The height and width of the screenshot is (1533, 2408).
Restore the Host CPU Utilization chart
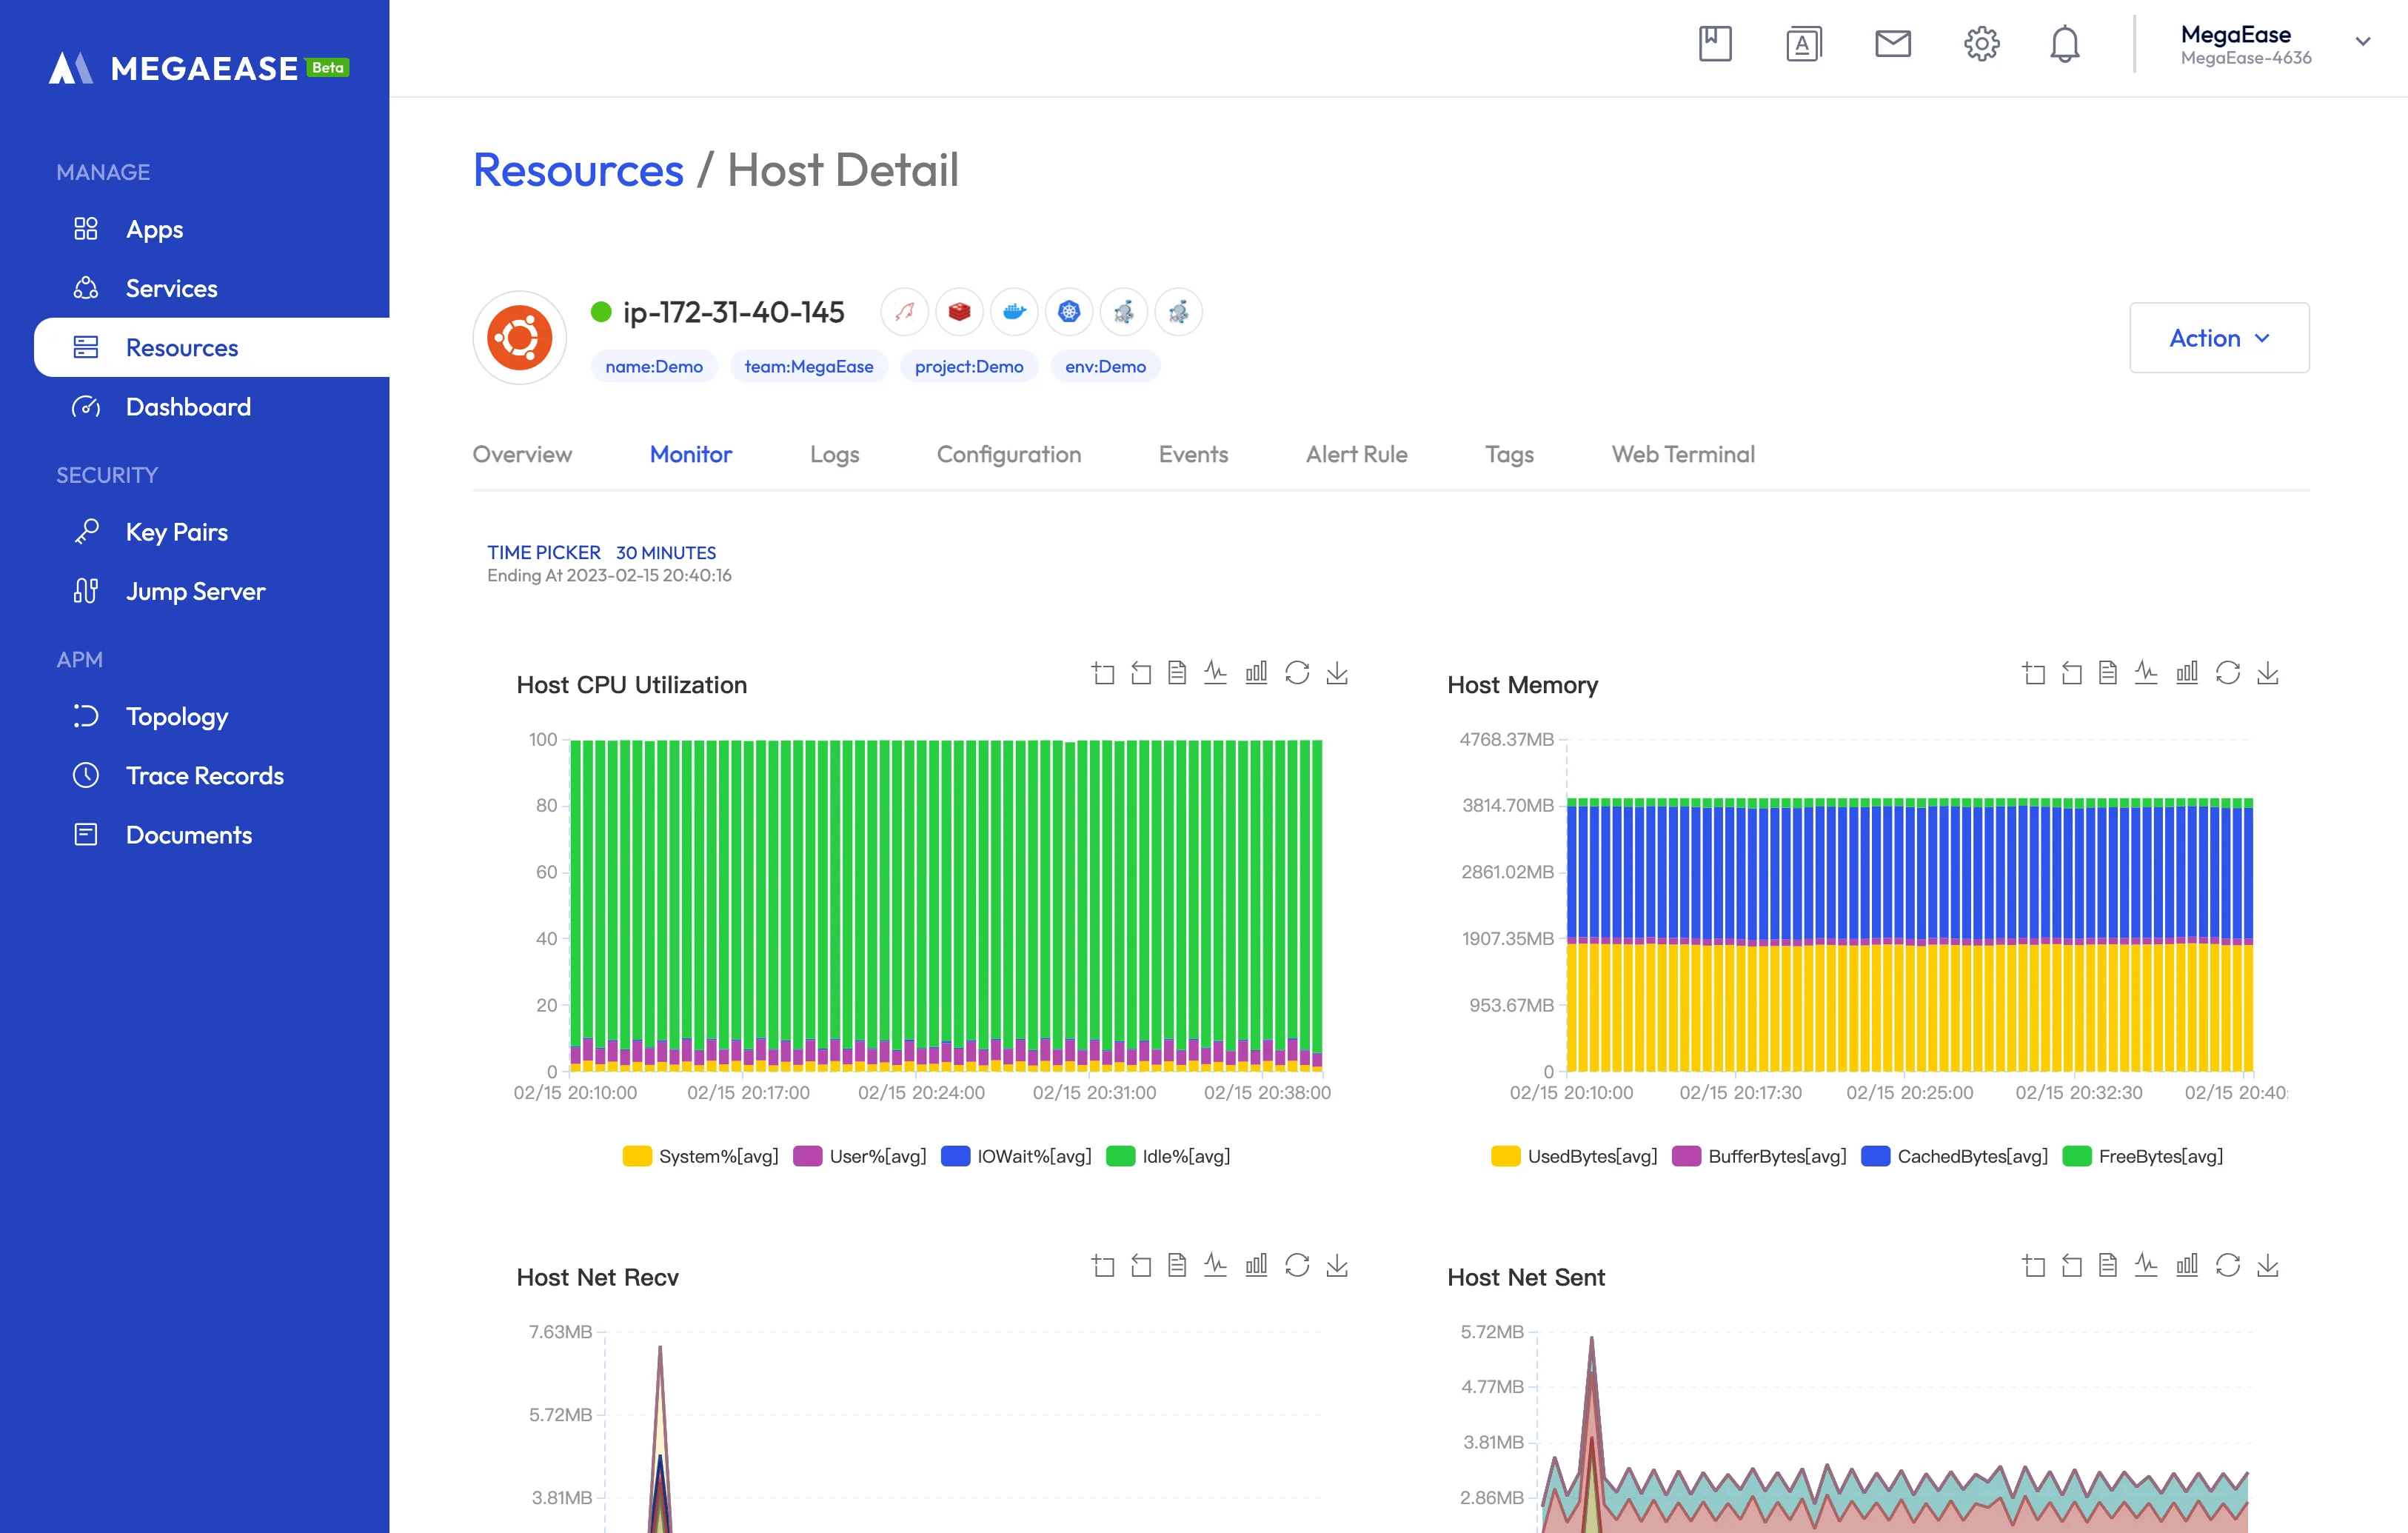point(1297,673)
